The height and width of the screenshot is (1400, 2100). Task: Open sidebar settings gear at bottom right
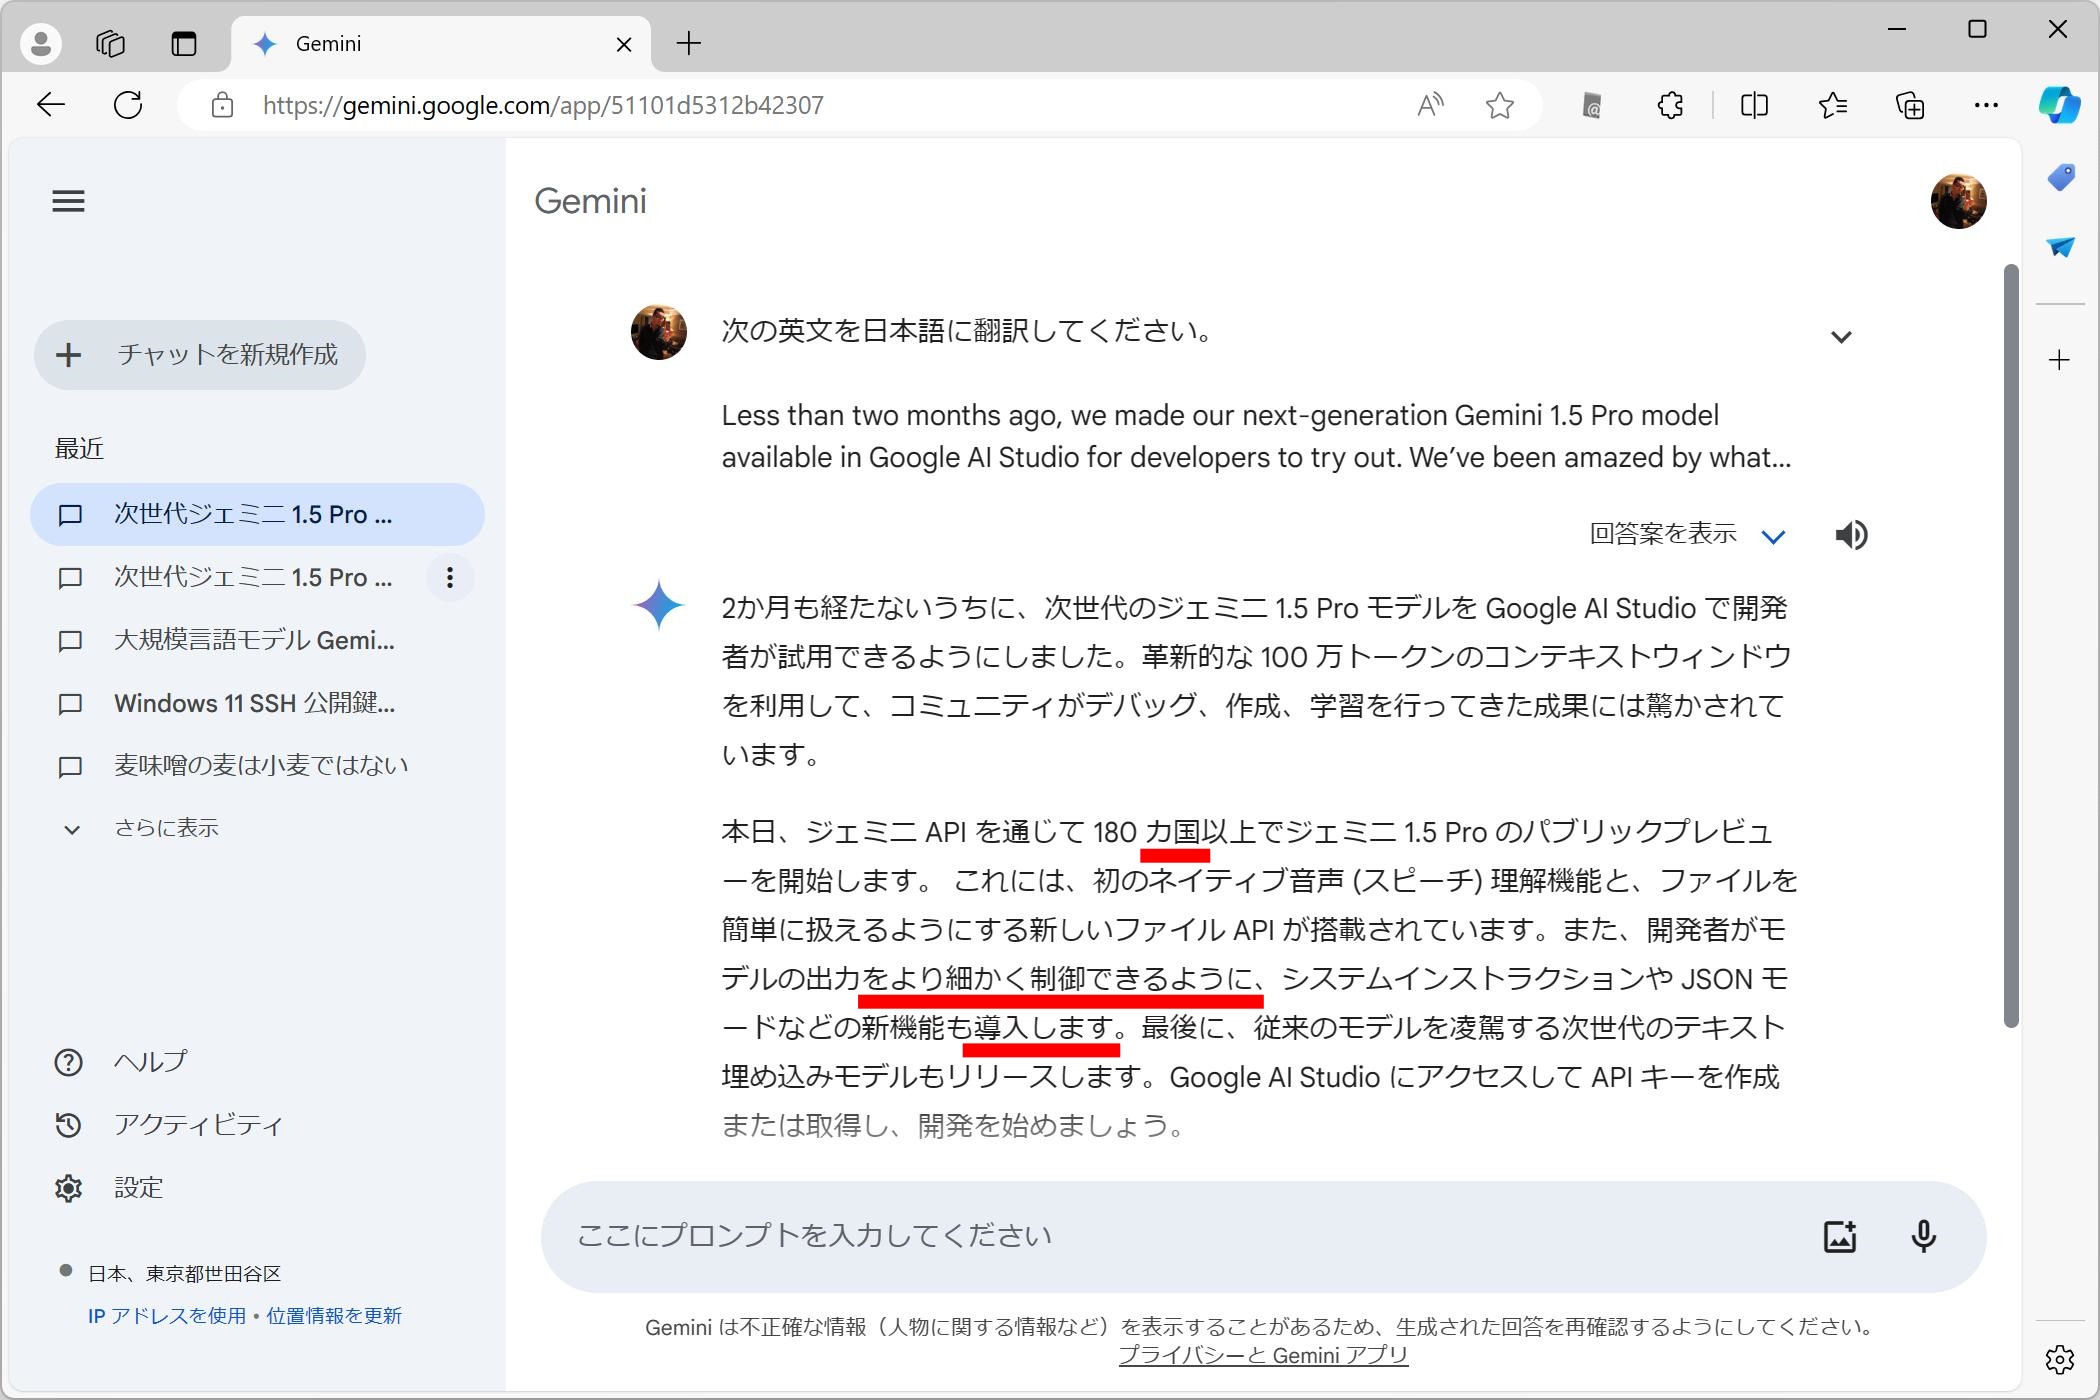[x=2059, y=1359]
